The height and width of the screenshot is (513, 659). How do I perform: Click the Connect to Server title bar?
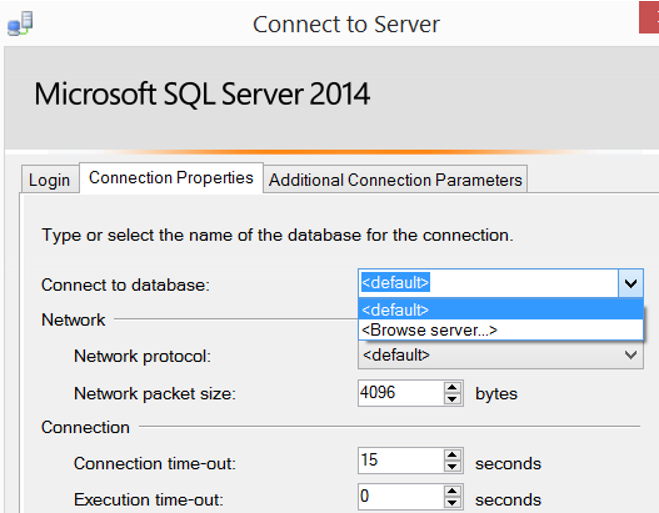pyautogui.click(x=346, y=24)
